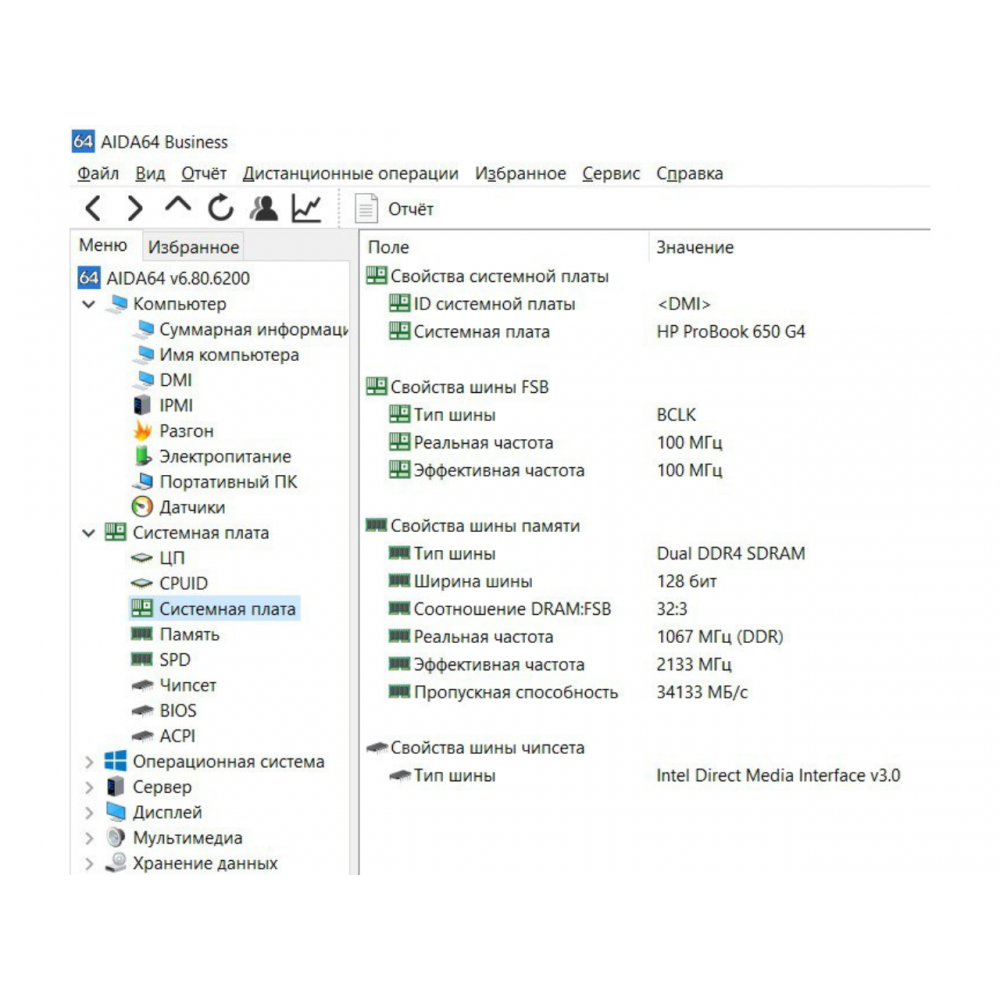Click the Windows logo icon of Операционная система

[115, 761]
